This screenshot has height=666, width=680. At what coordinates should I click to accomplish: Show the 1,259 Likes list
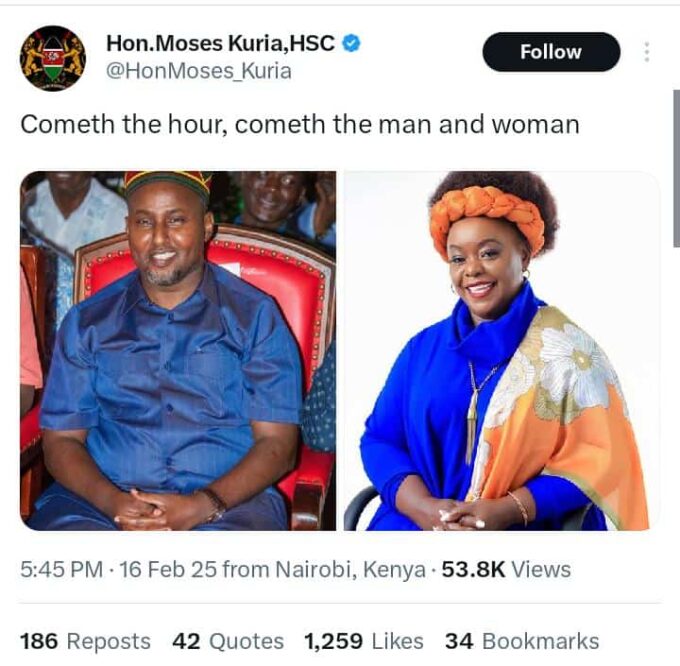[364, 641]
